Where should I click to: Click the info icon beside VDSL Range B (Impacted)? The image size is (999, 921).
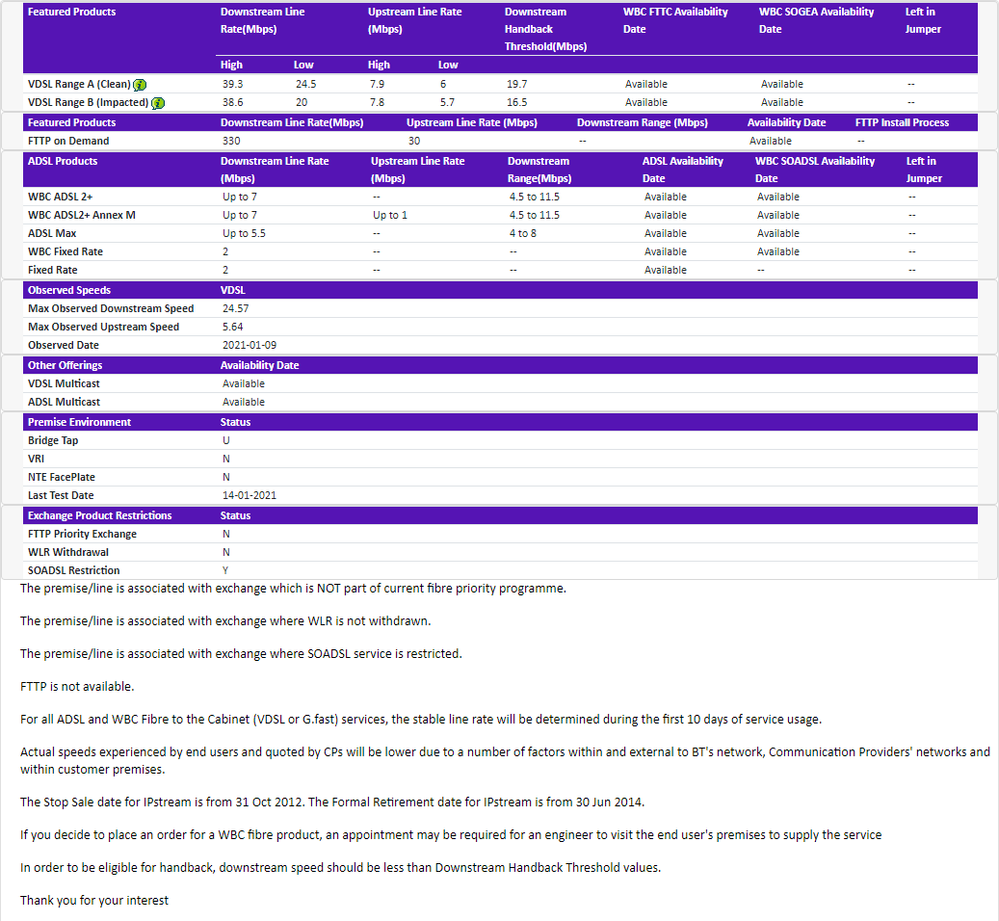click(x=158, y=103)
